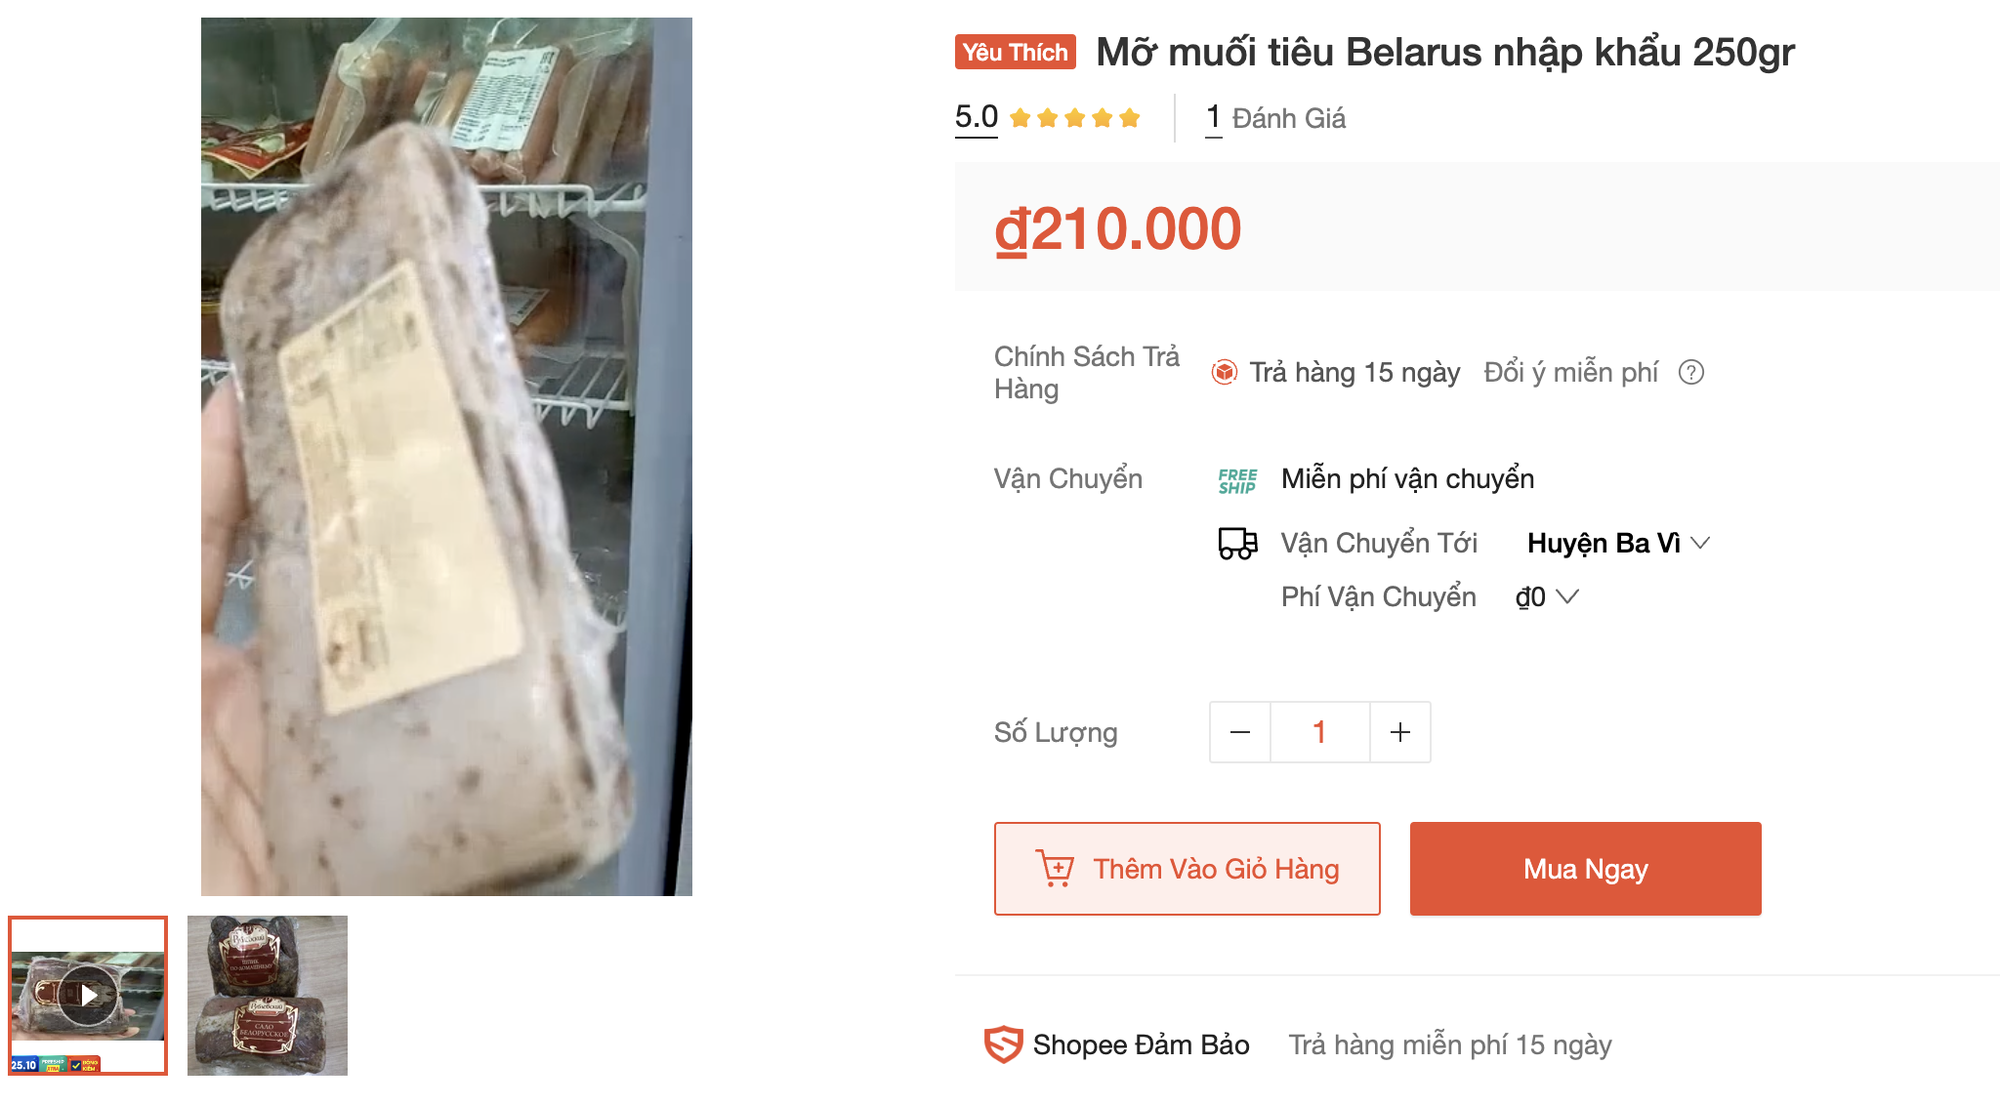
Task: Select the first rating star
Action: (1019, 116)
